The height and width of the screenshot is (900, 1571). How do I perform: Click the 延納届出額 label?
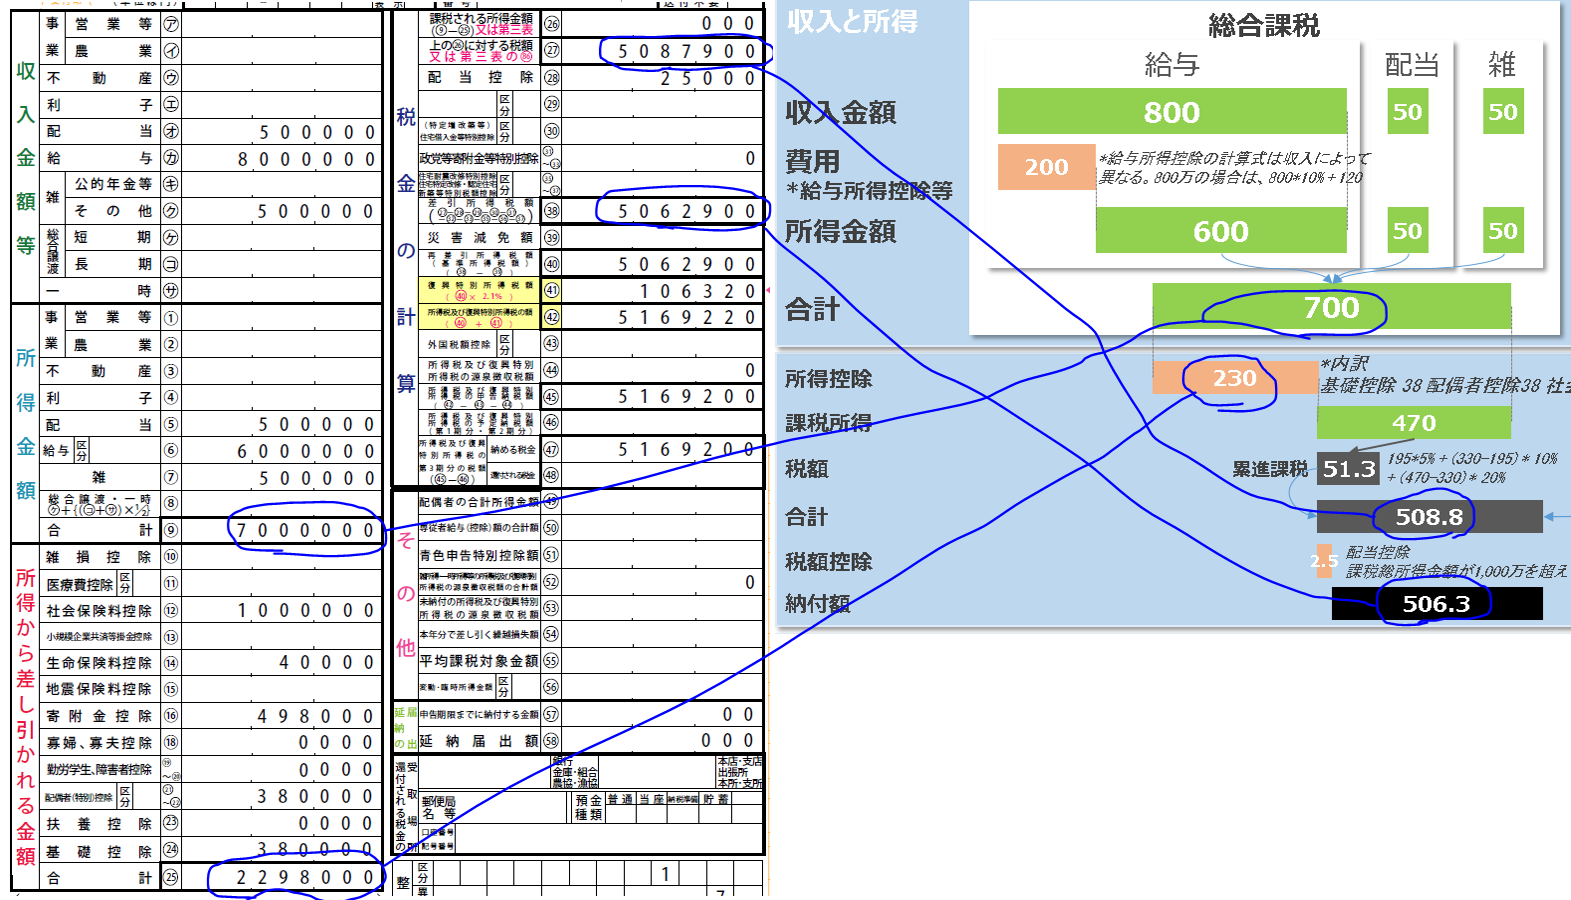479,741
